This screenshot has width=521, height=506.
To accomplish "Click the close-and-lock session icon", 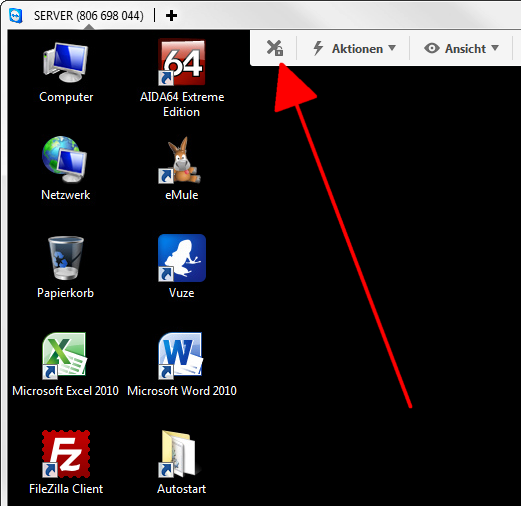I will point(275,48).
